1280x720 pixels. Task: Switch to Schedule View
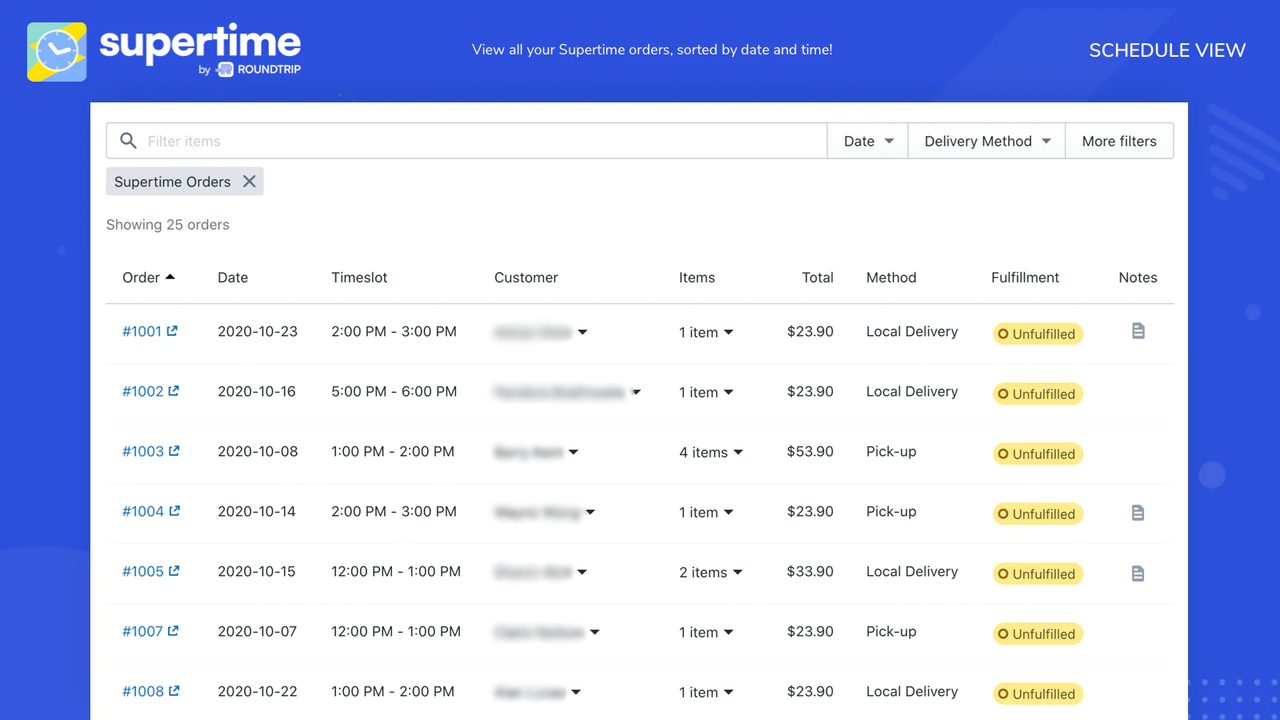[x=1167, y=49]
